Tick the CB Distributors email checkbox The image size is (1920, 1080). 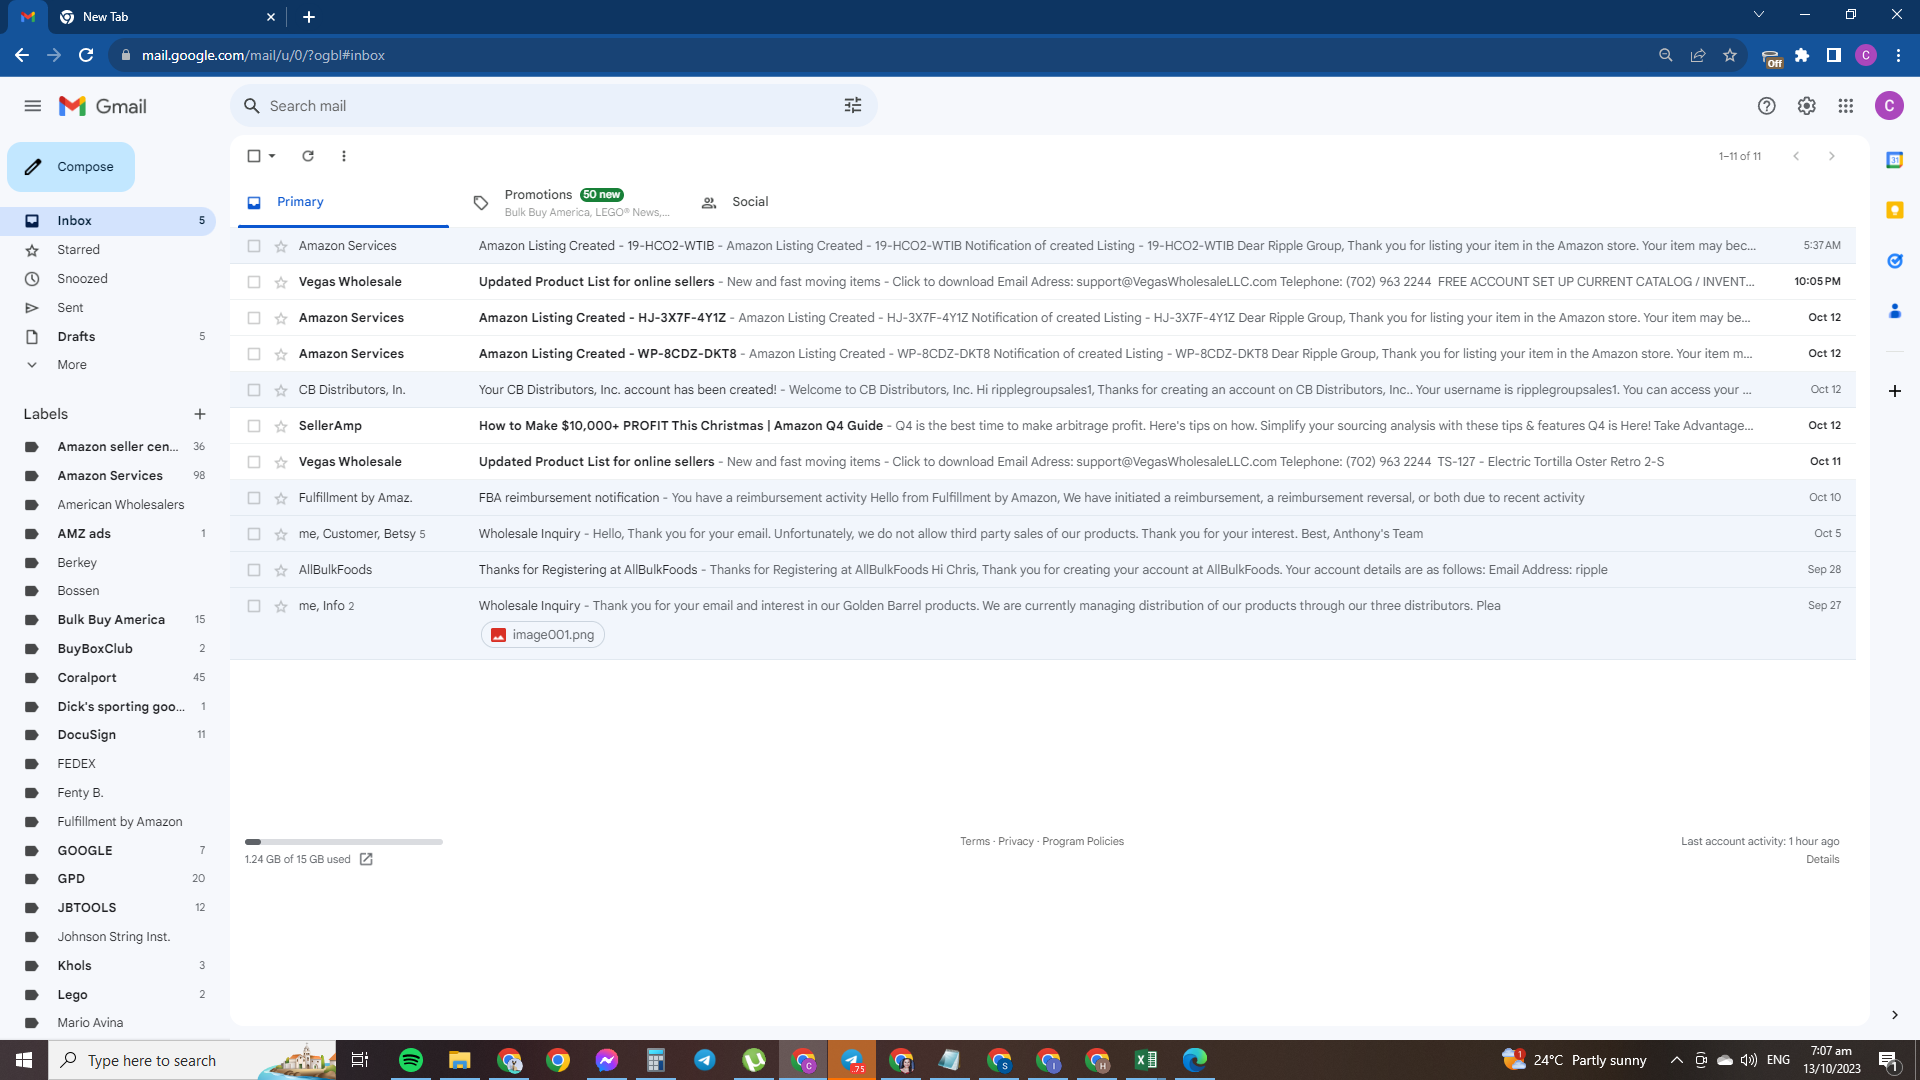(254, 390)
